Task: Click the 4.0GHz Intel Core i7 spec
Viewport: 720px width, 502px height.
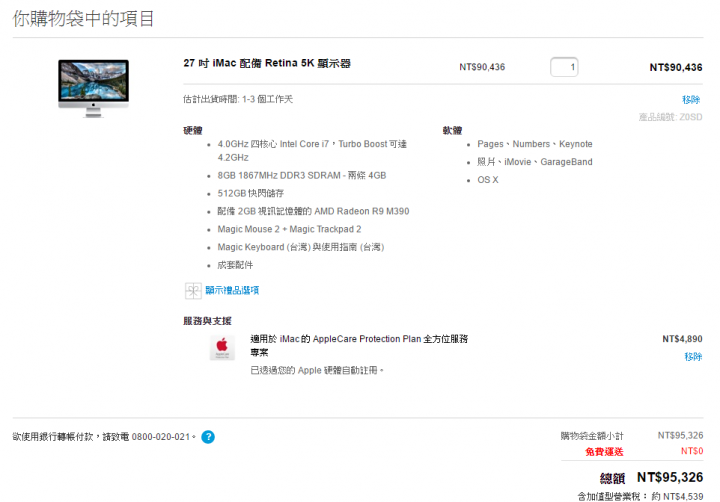Action: 312,151
